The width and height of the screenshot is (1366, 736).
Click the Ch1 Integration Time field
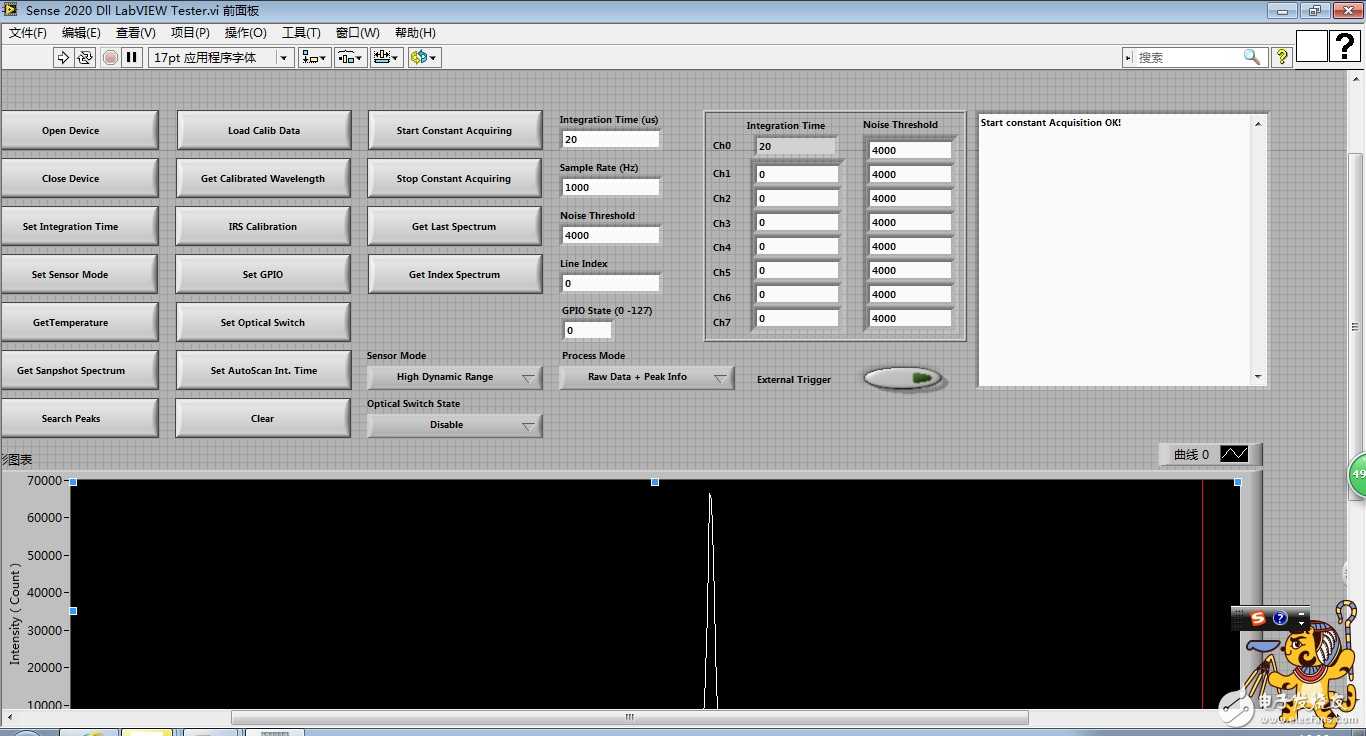coord(796,174)
